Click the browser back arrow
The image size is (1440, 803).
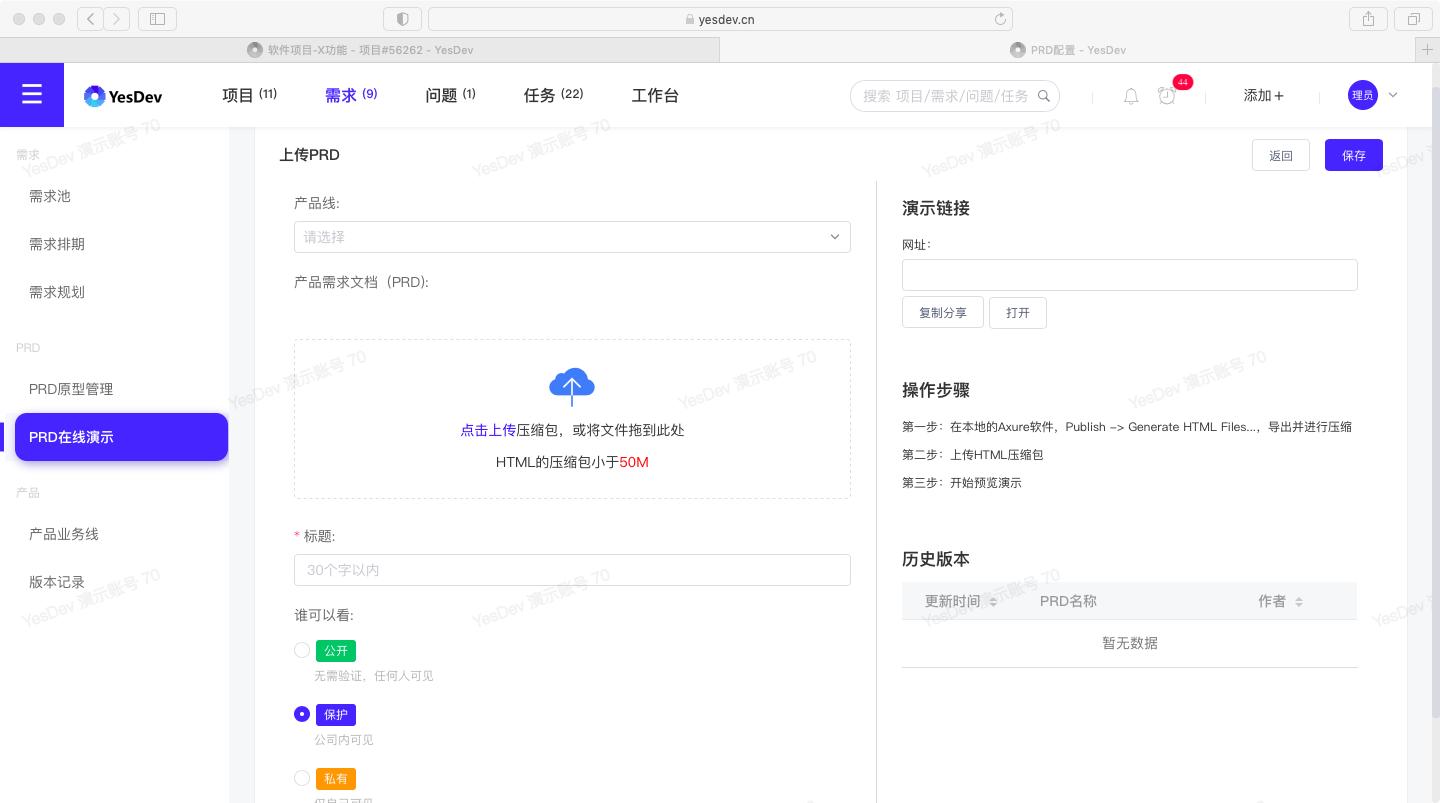click(x=91, y=19)
